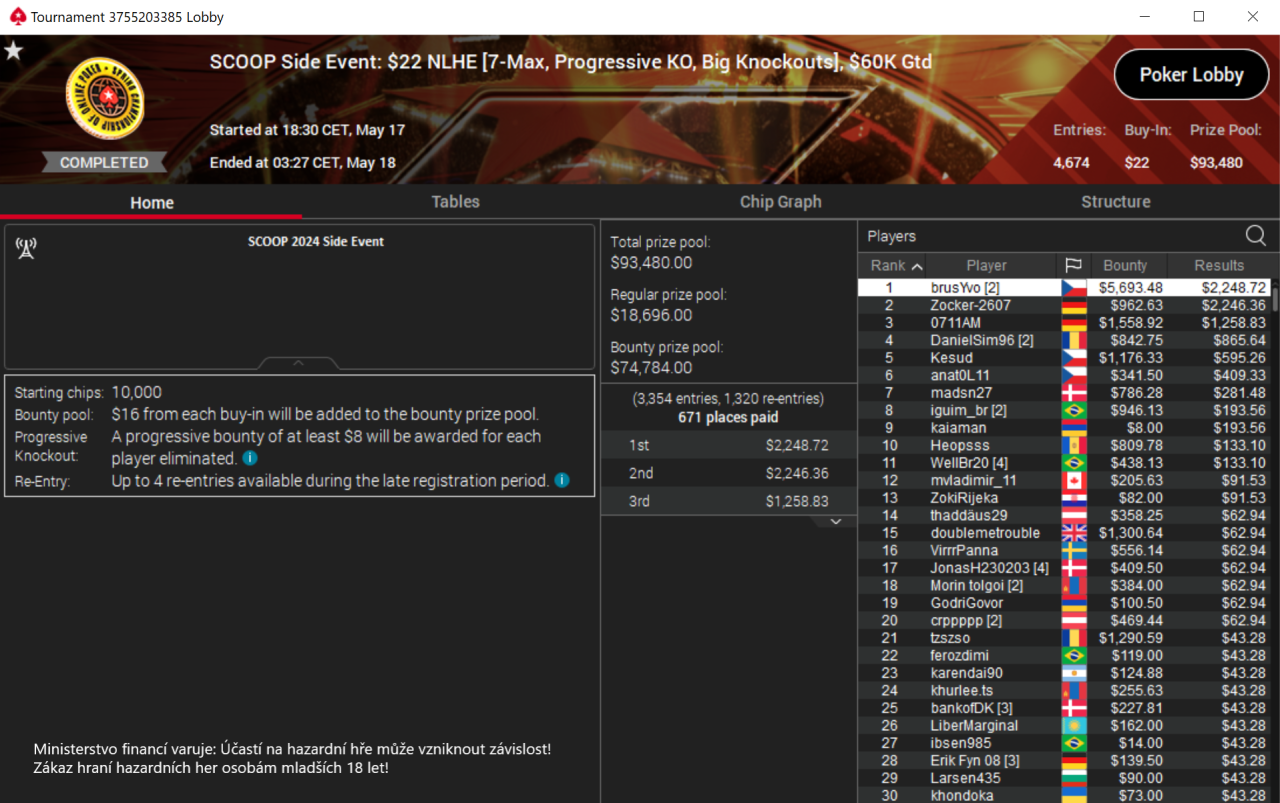Click the Re-Entry info icon

(562, 481)
